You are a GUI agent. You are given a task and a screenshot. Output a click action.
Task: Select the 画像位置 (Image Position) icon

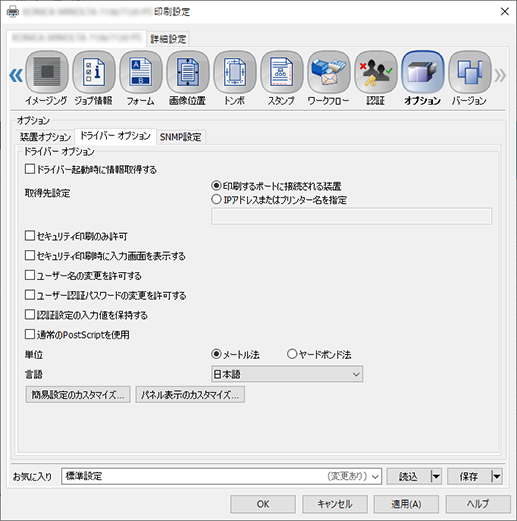click(188, 72)
